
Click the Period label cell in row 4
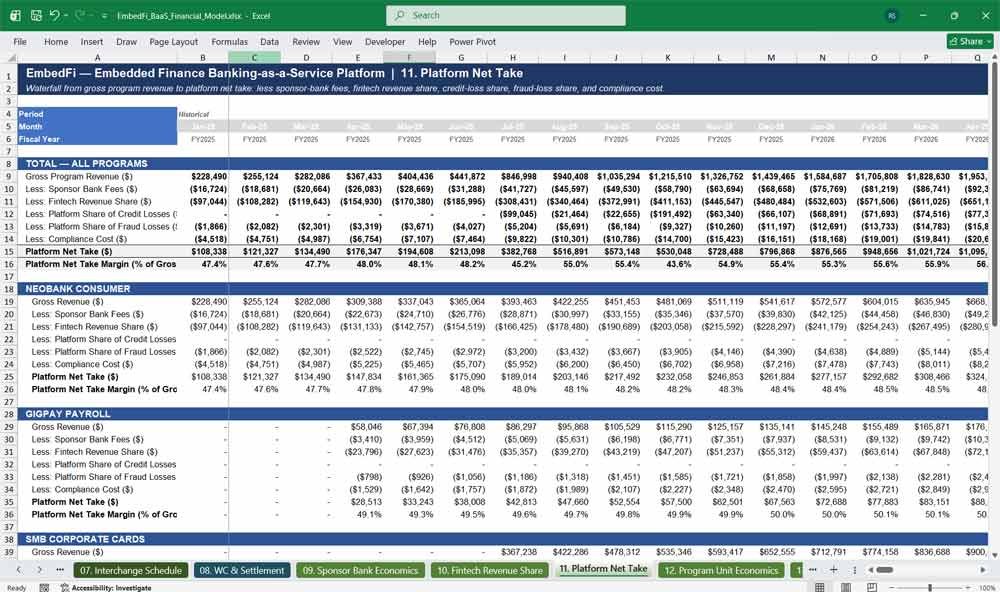(98, 114)
